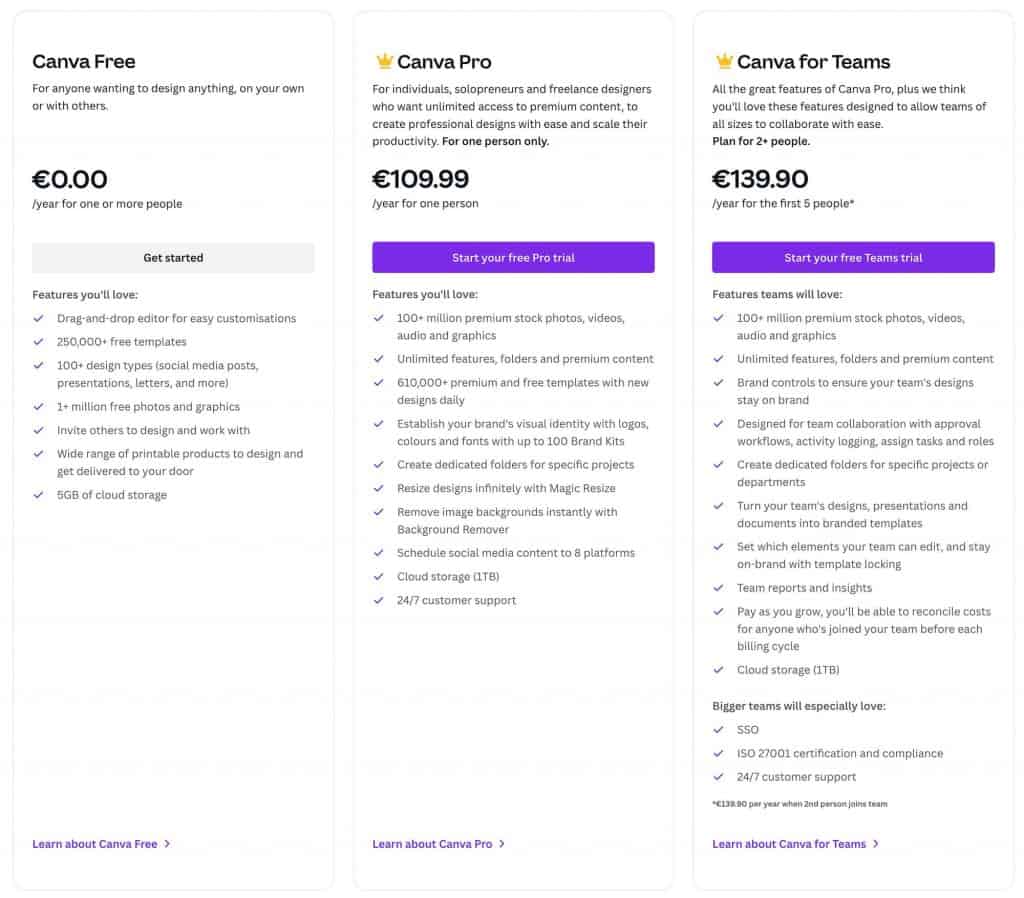Select the checkmark next to 5GB of cloud storage
Image resolution: width=1024 pixels, height=898 pixels.
click(39, 495)
